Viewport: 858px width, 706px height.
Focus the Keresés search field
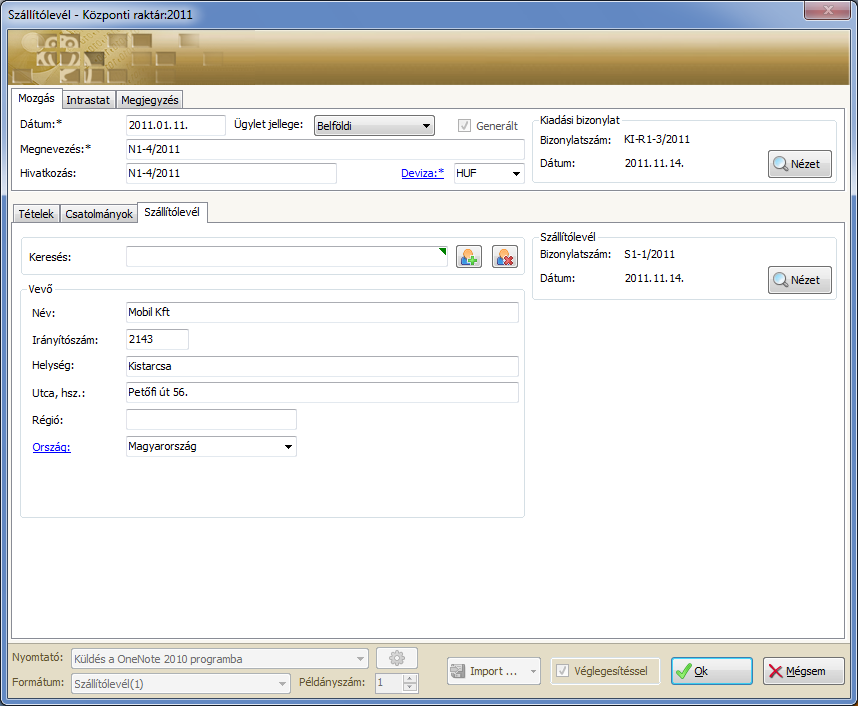pos(287,257)
